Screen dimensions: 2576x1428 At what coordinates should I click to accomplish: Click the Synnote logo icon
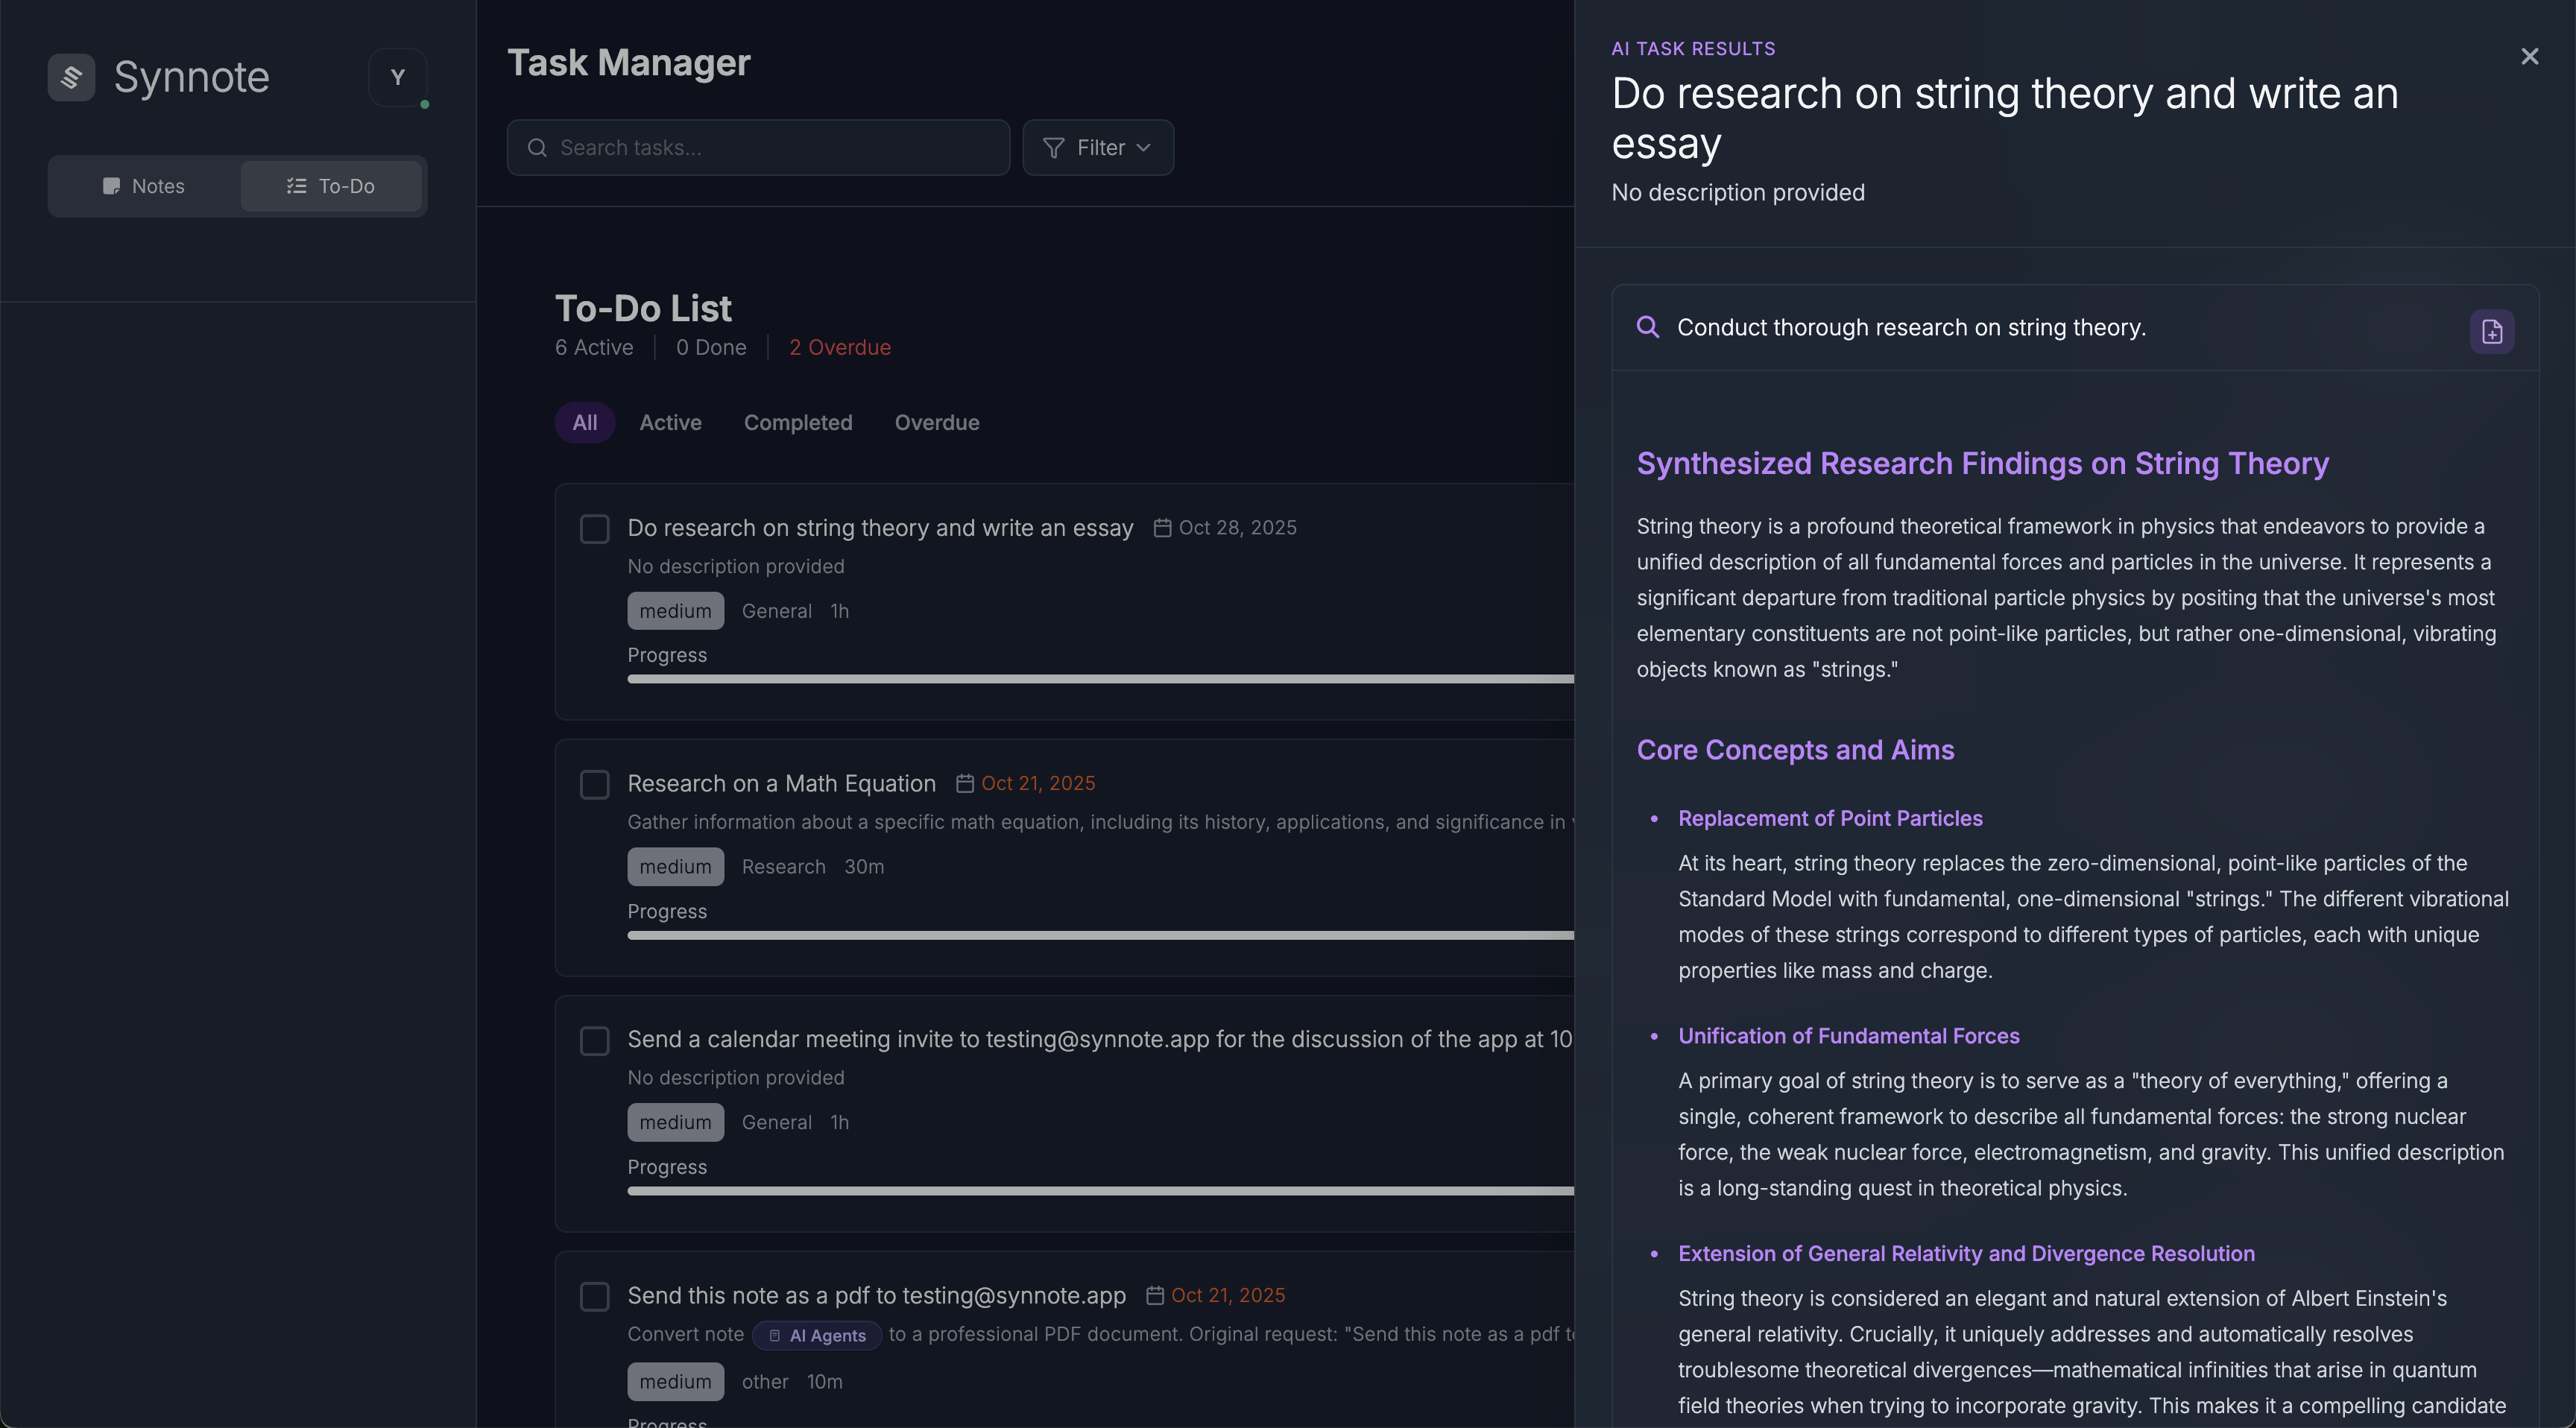(71, 77)
